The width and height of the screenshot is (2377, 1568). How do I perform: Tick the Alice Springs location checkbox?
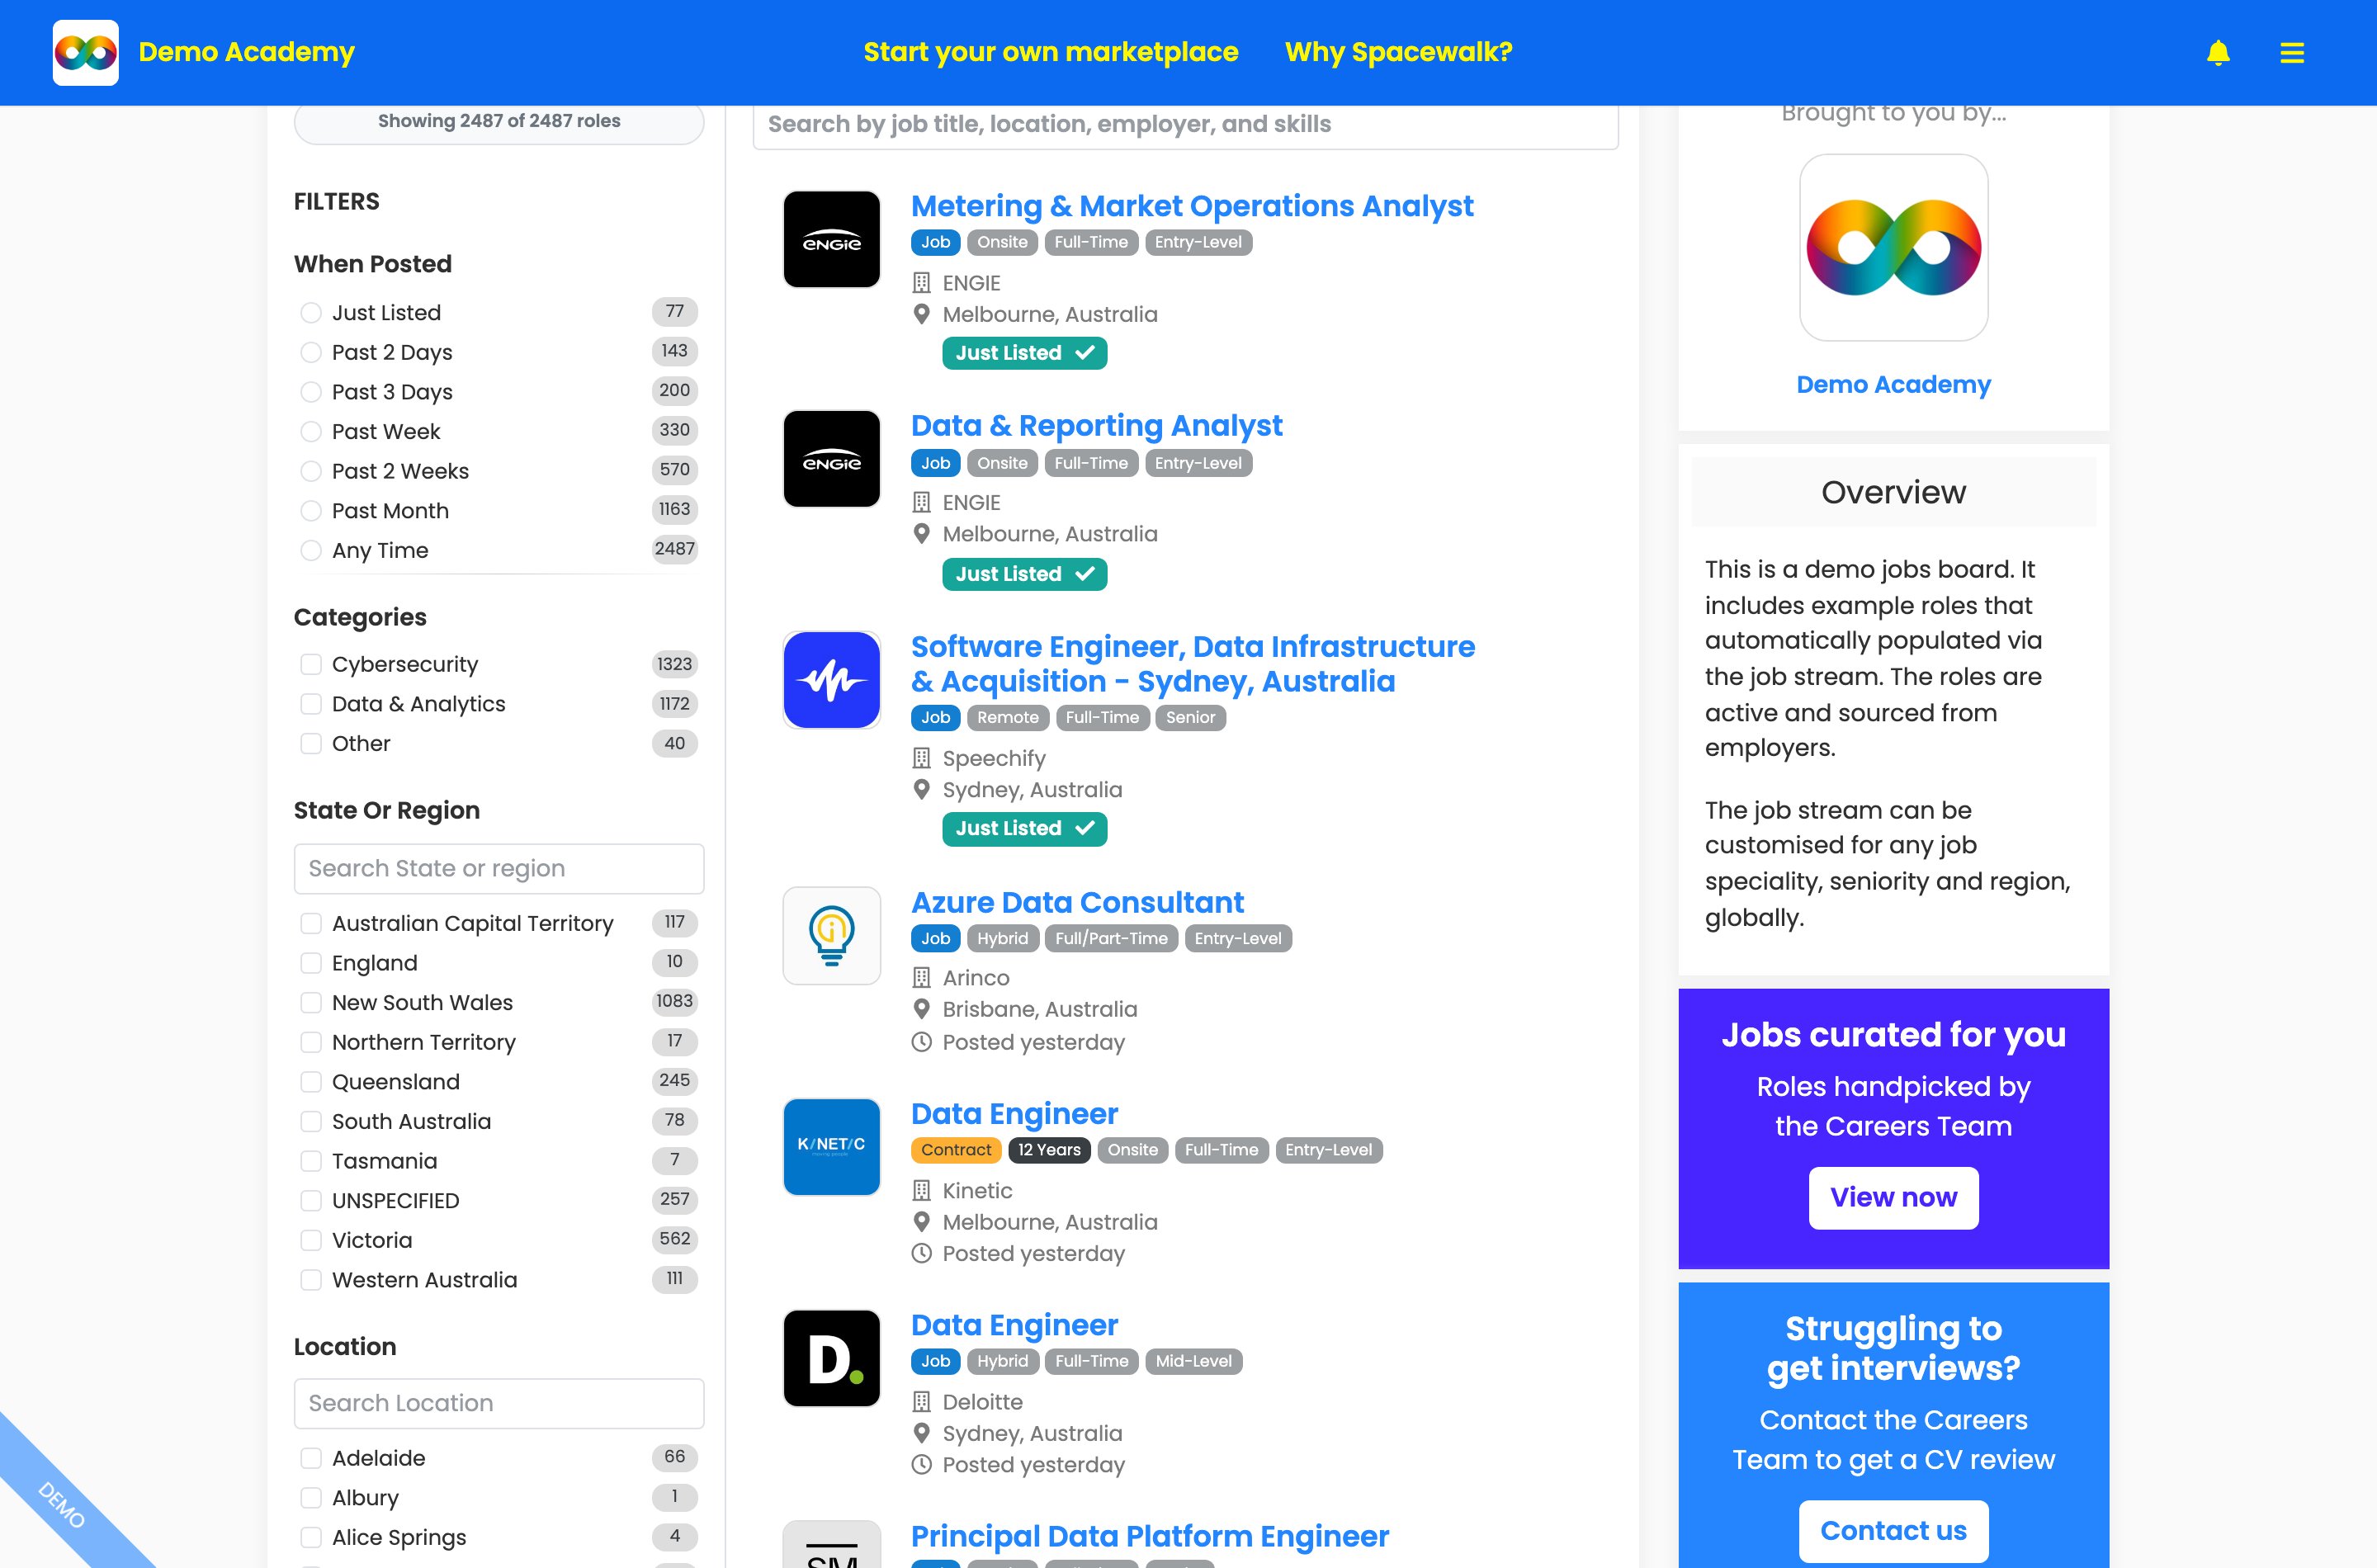311,1537
